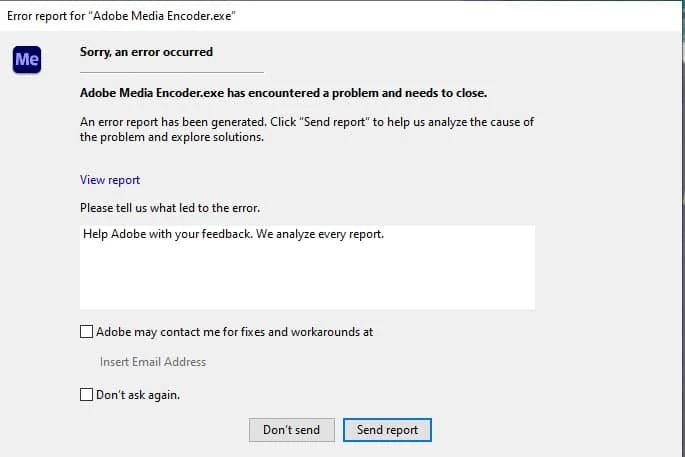Image resolution: width=685 pixels, height=457 pixels.
Task: Click the 'An error report has been generated' paragraph
Action: pos(307,129)
